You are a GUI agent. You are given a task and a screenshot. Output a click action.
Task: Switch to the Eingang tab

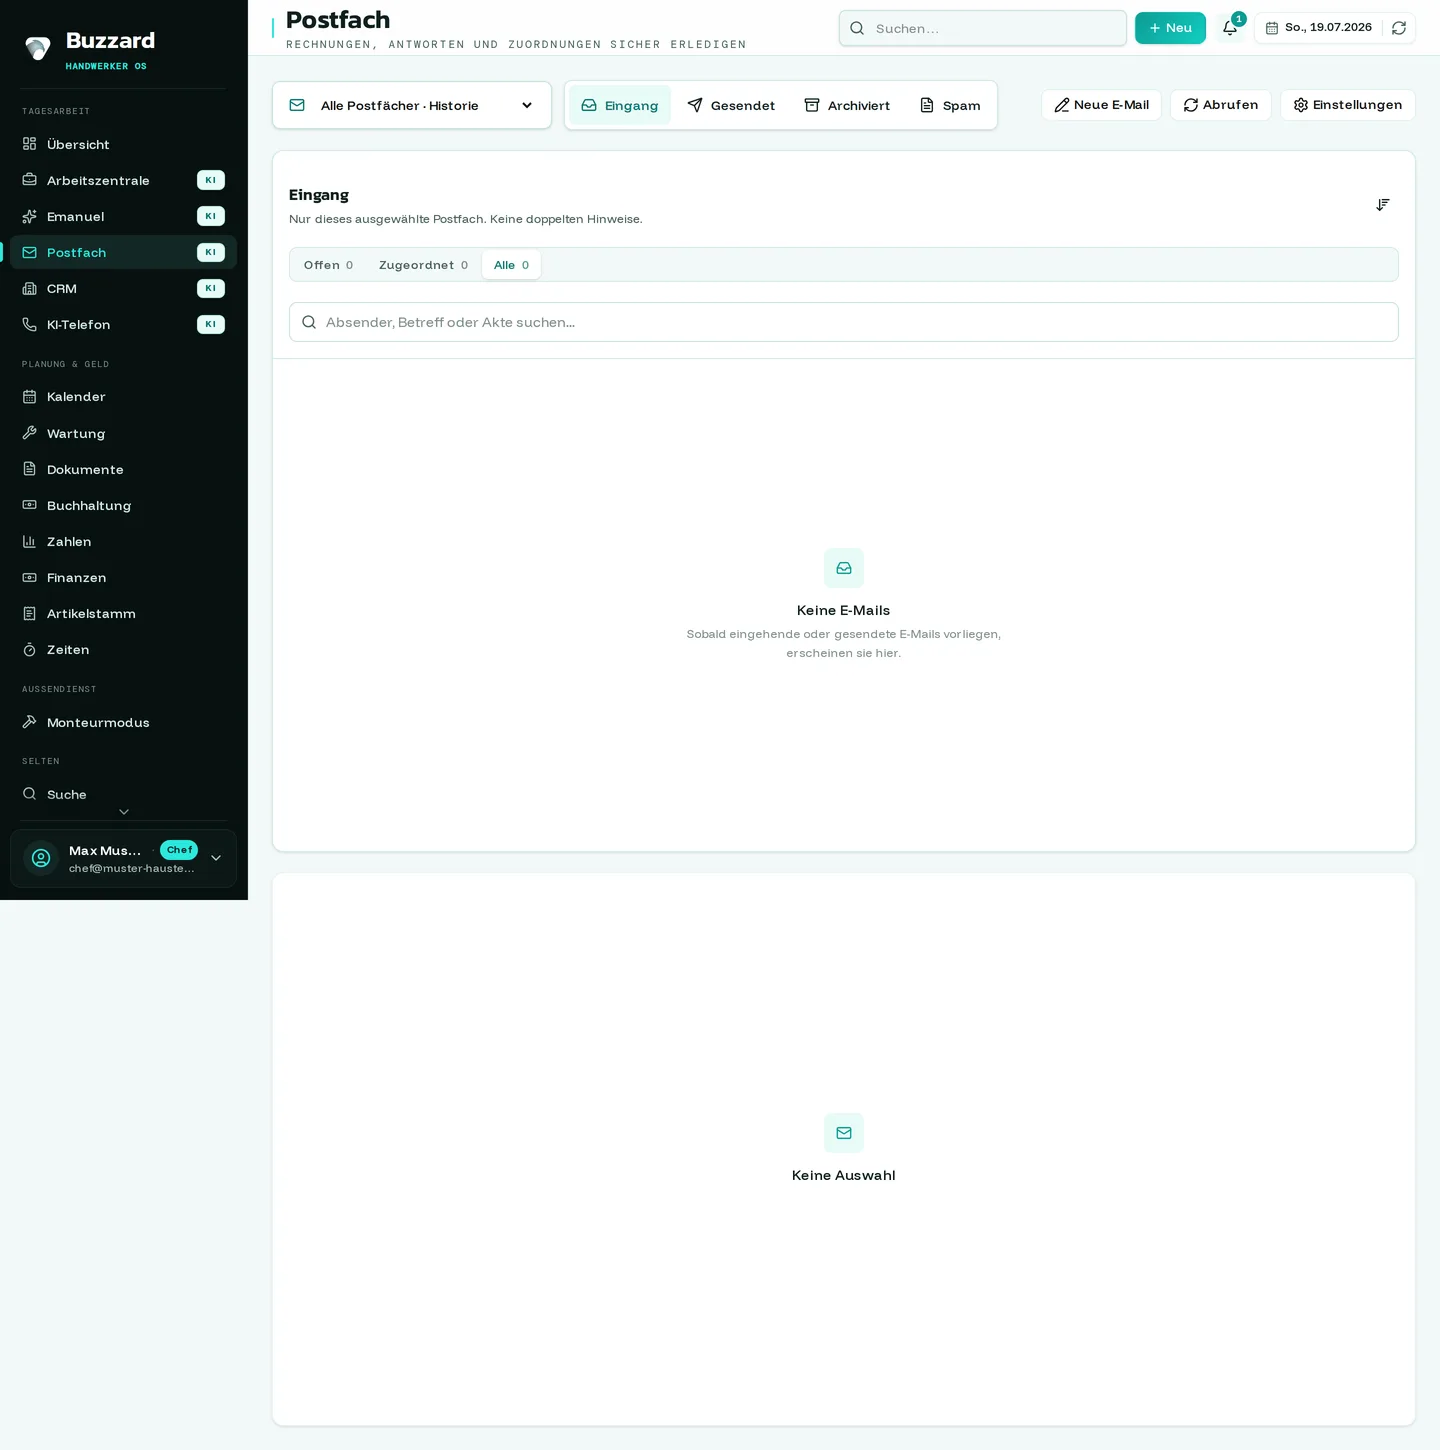pyautogui.click(x=620, y=105)
